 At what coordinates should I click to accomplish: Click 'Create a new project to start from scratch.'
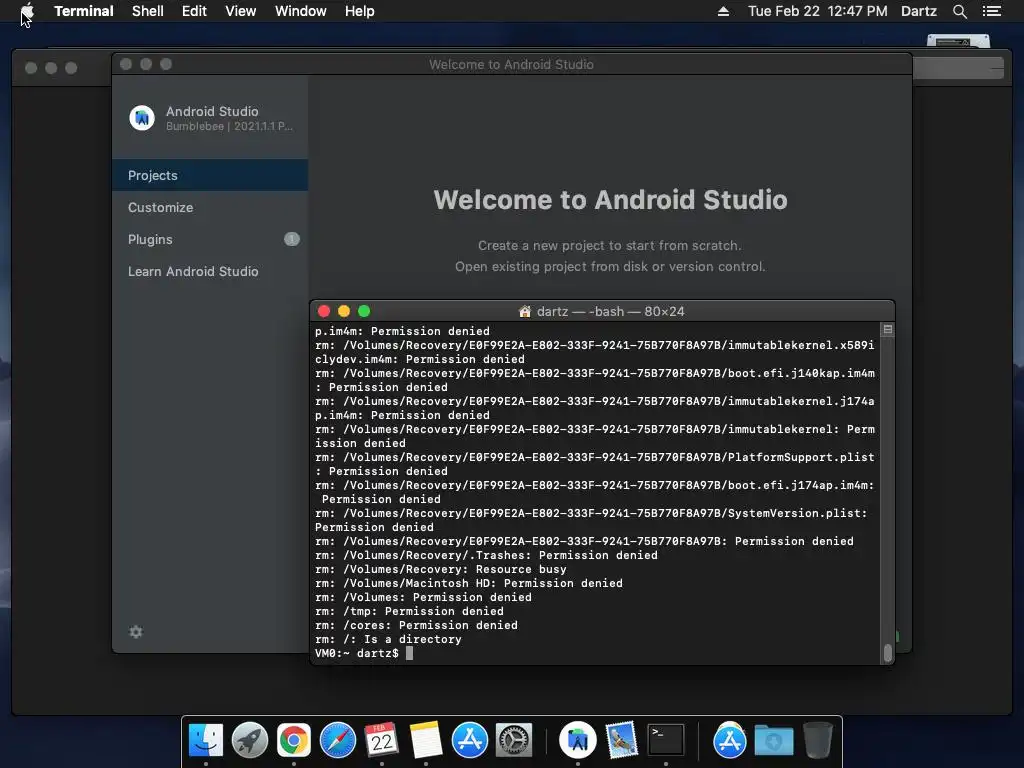click(610, 246)
